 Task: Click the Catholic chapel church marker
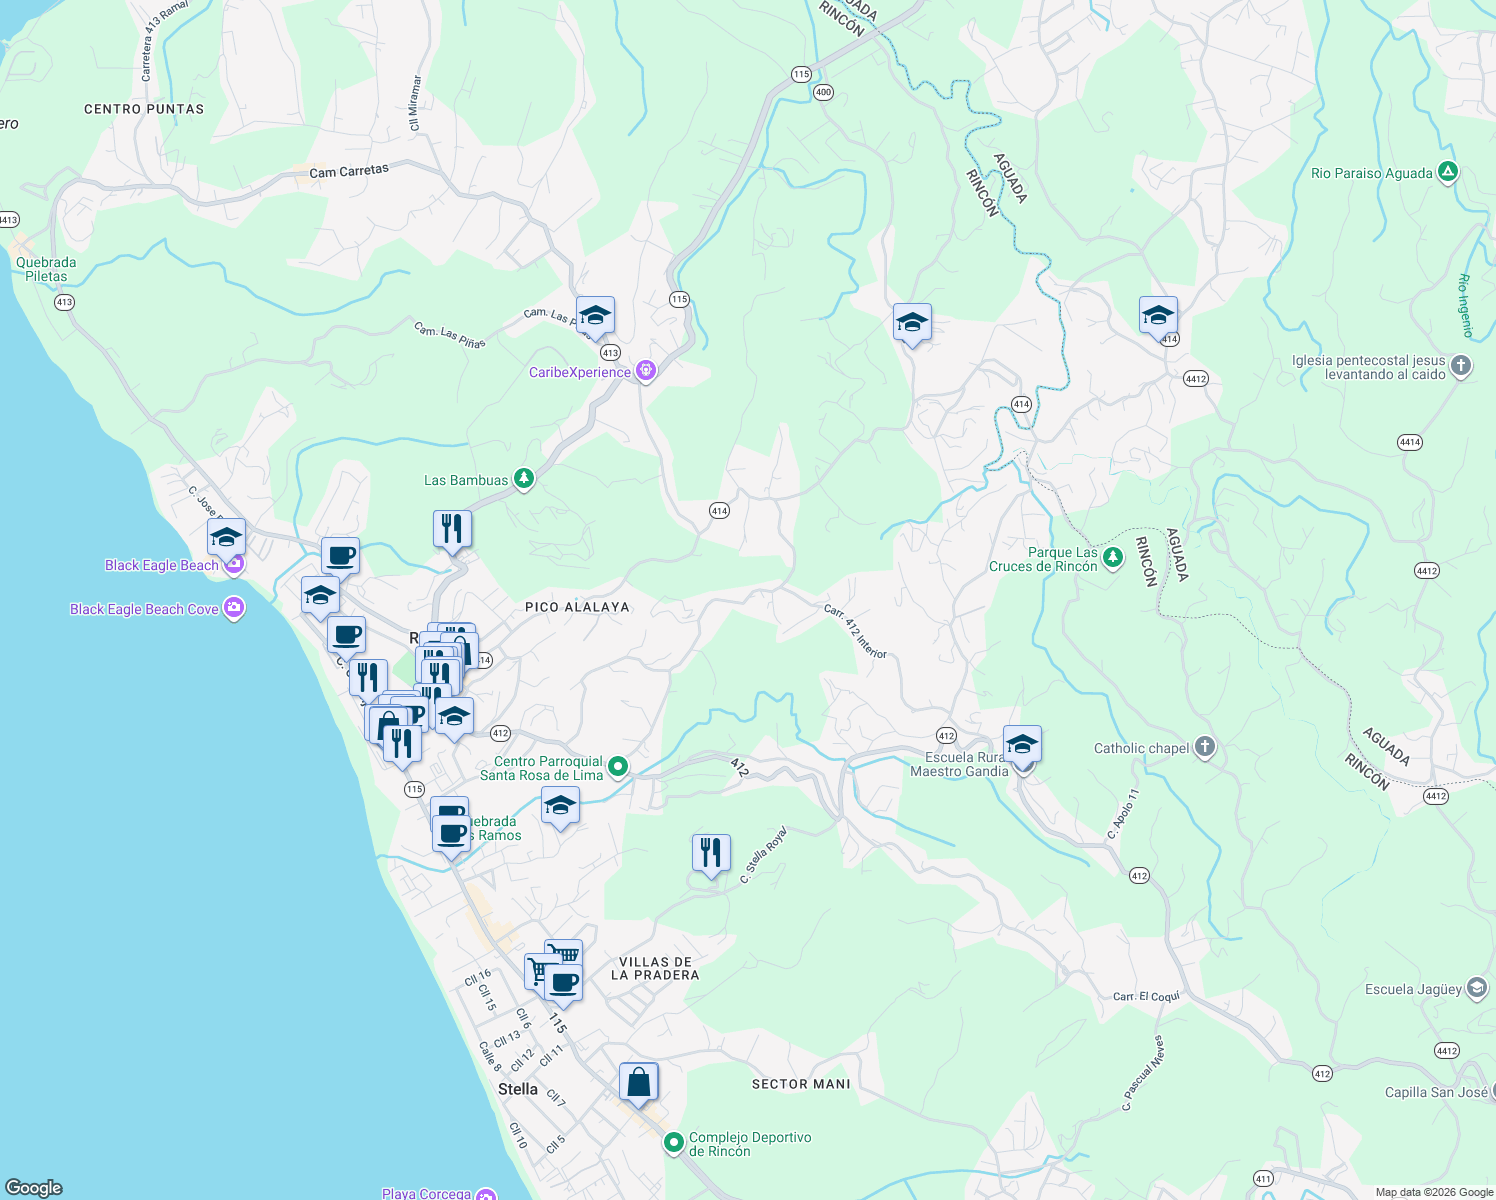(x=1204, y=747)
